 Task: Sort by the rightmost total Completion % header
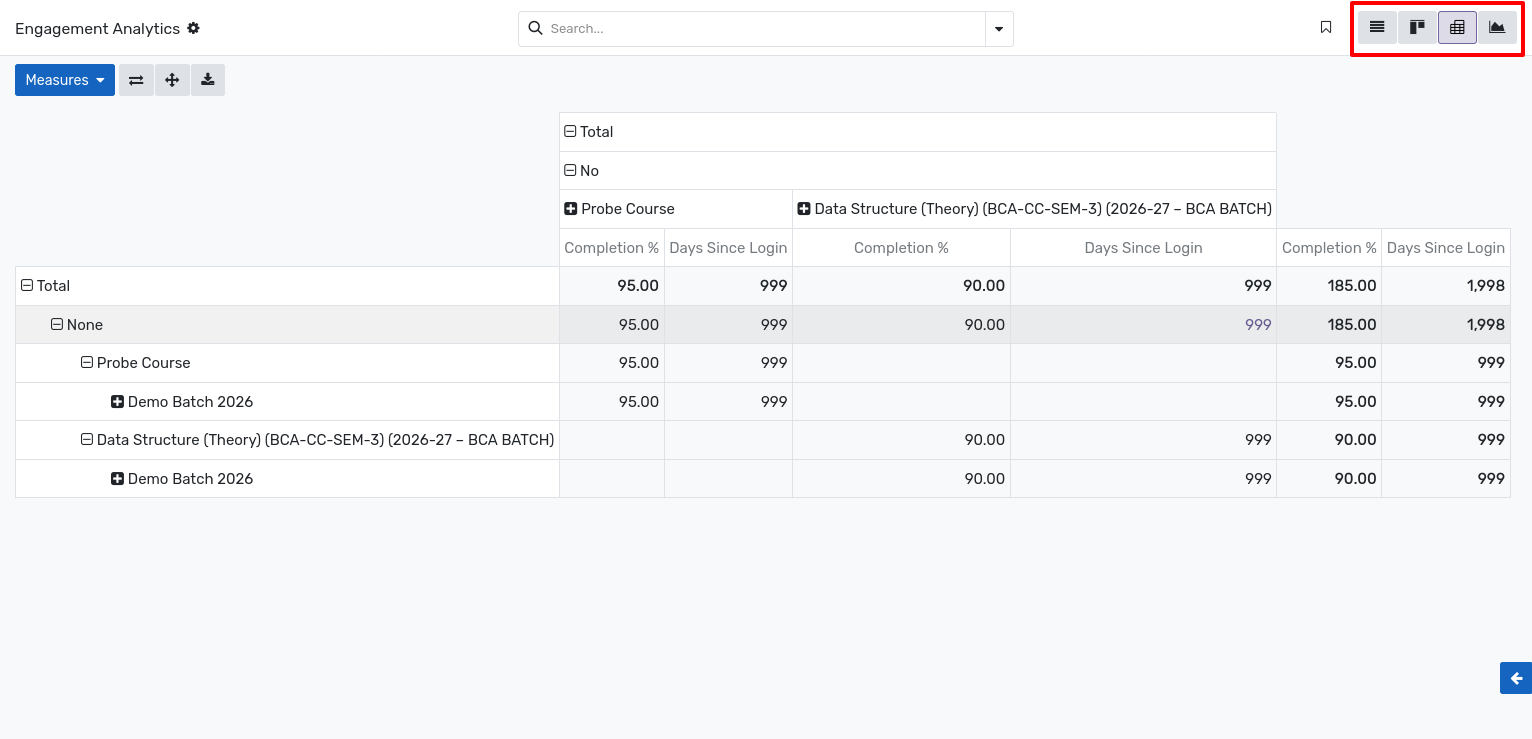point(1329,248)
